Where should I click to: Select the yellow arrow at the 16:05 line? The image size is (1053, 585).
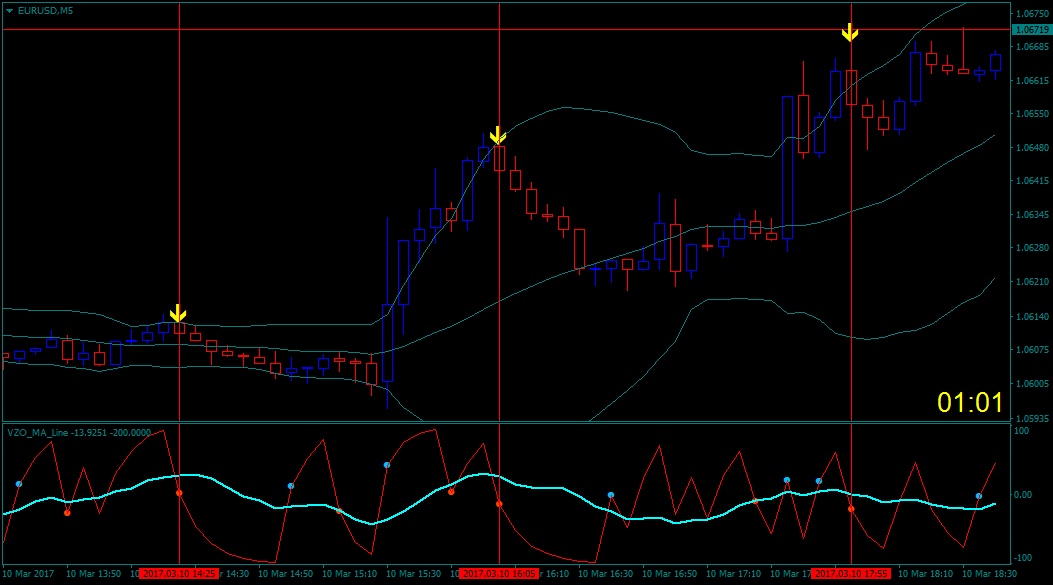pos(498,135)
